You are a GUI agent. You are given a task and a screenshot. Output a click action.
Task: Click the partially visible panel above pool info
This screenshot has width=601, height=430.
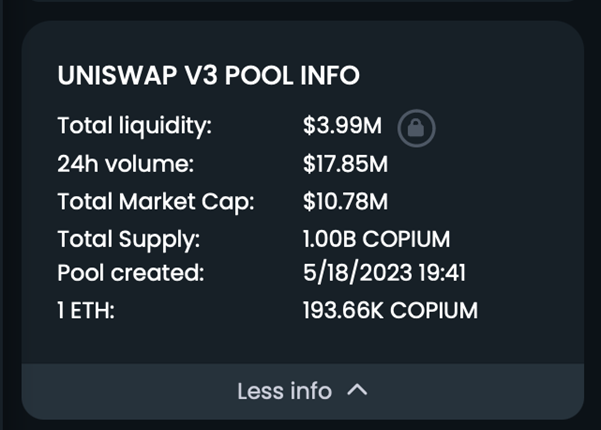(x=300, y=5)
